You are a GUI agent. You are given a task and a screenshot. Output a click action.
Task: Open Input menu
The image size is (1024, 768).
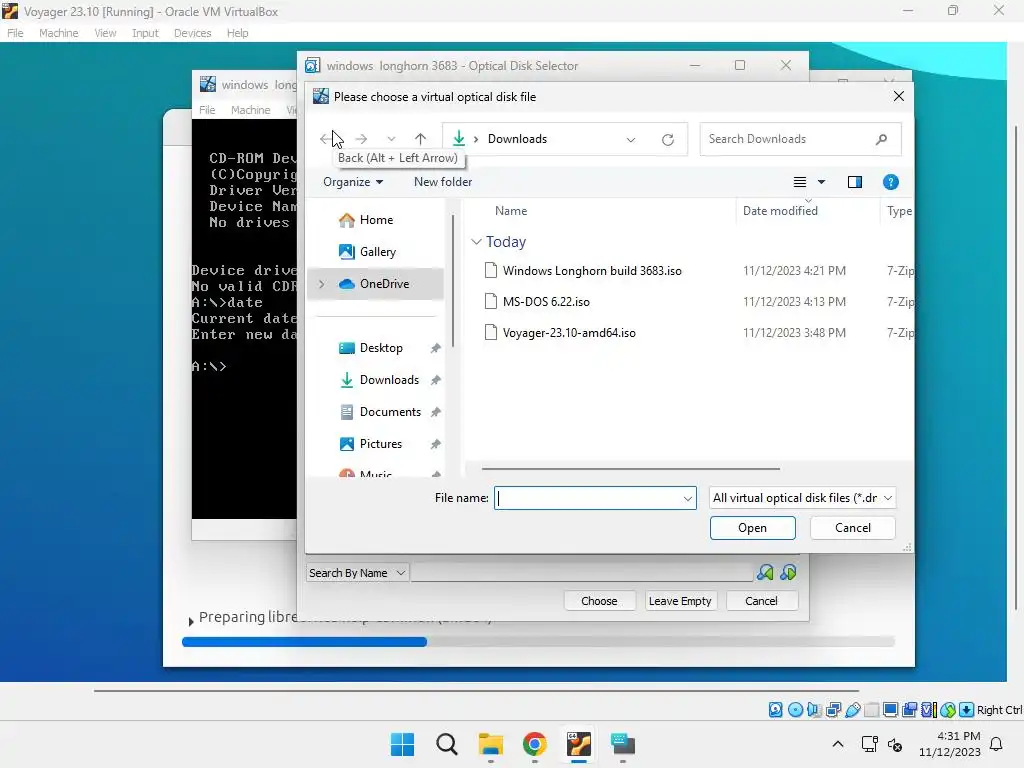(145, 33)
